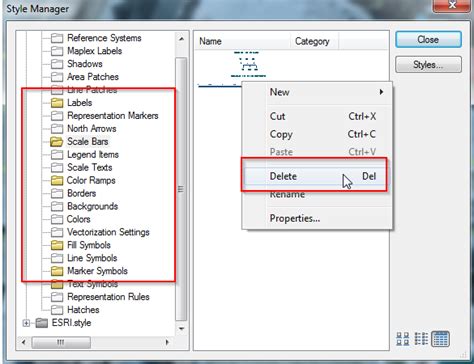The height and width of the screenshot is (364, 474).
Task: Choose Cut from the context menu
Action: [x=317, y=116]
